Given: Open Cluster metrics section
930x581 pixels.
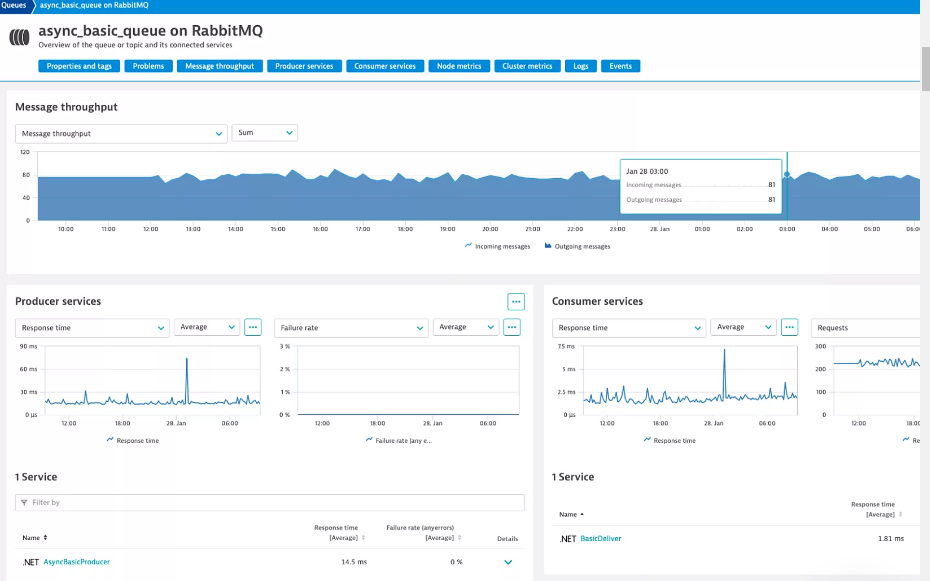Looking at the screenshot, I should point(527,66).
